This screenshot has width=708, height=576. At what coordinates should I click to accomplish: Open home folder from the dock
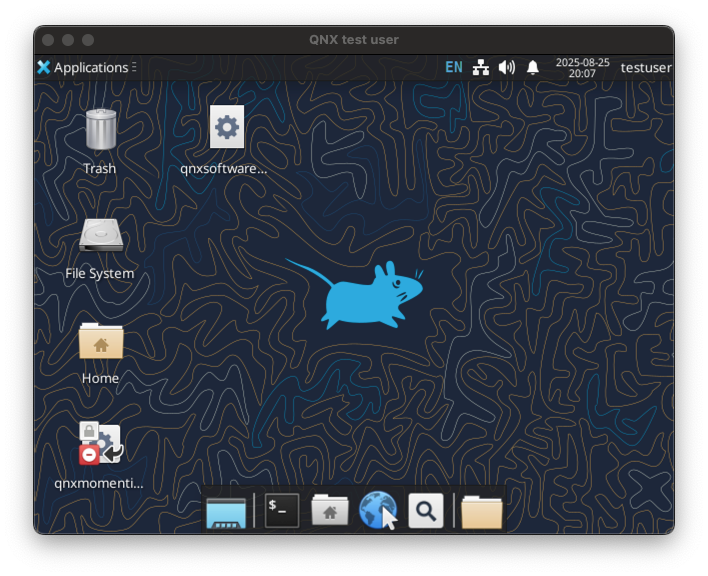pos(329,511)
